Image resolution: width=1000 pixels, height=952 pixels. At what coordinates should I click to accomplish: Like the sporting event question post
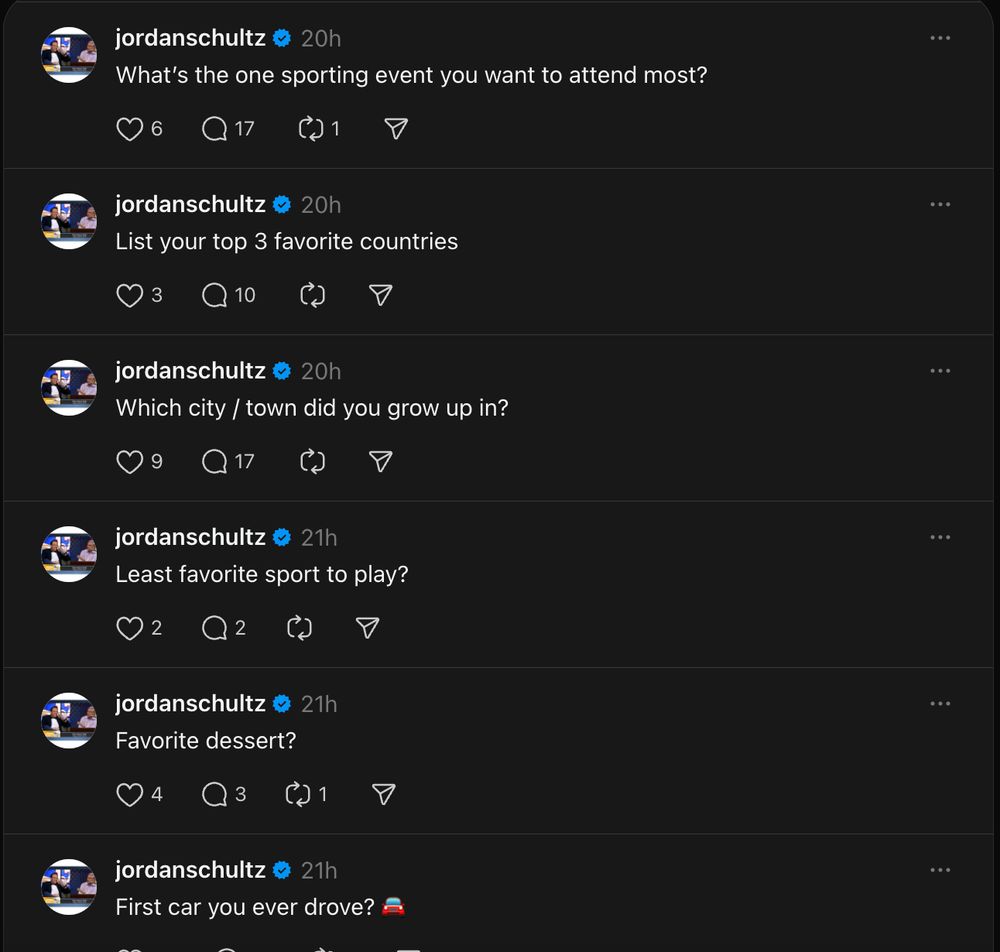(129, 129)
